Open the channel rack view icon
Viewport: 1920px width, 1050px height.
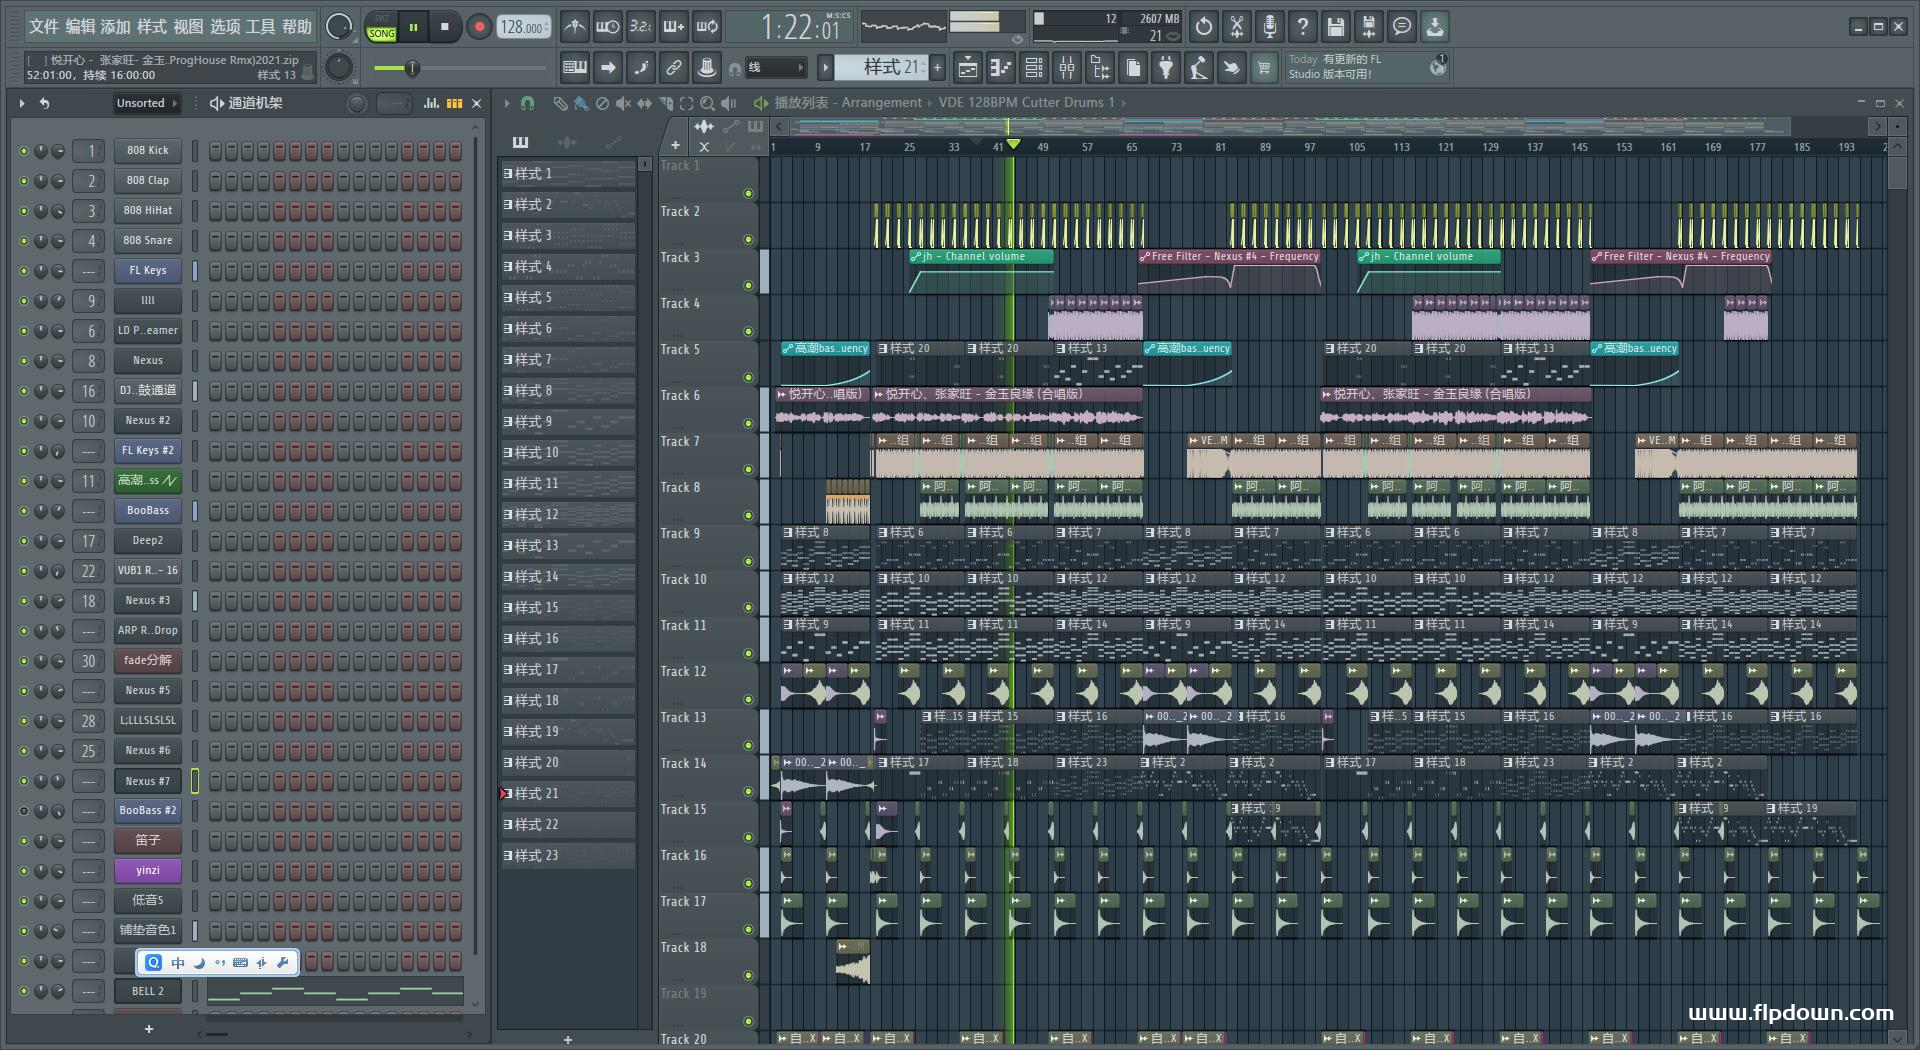point(1034,68)
